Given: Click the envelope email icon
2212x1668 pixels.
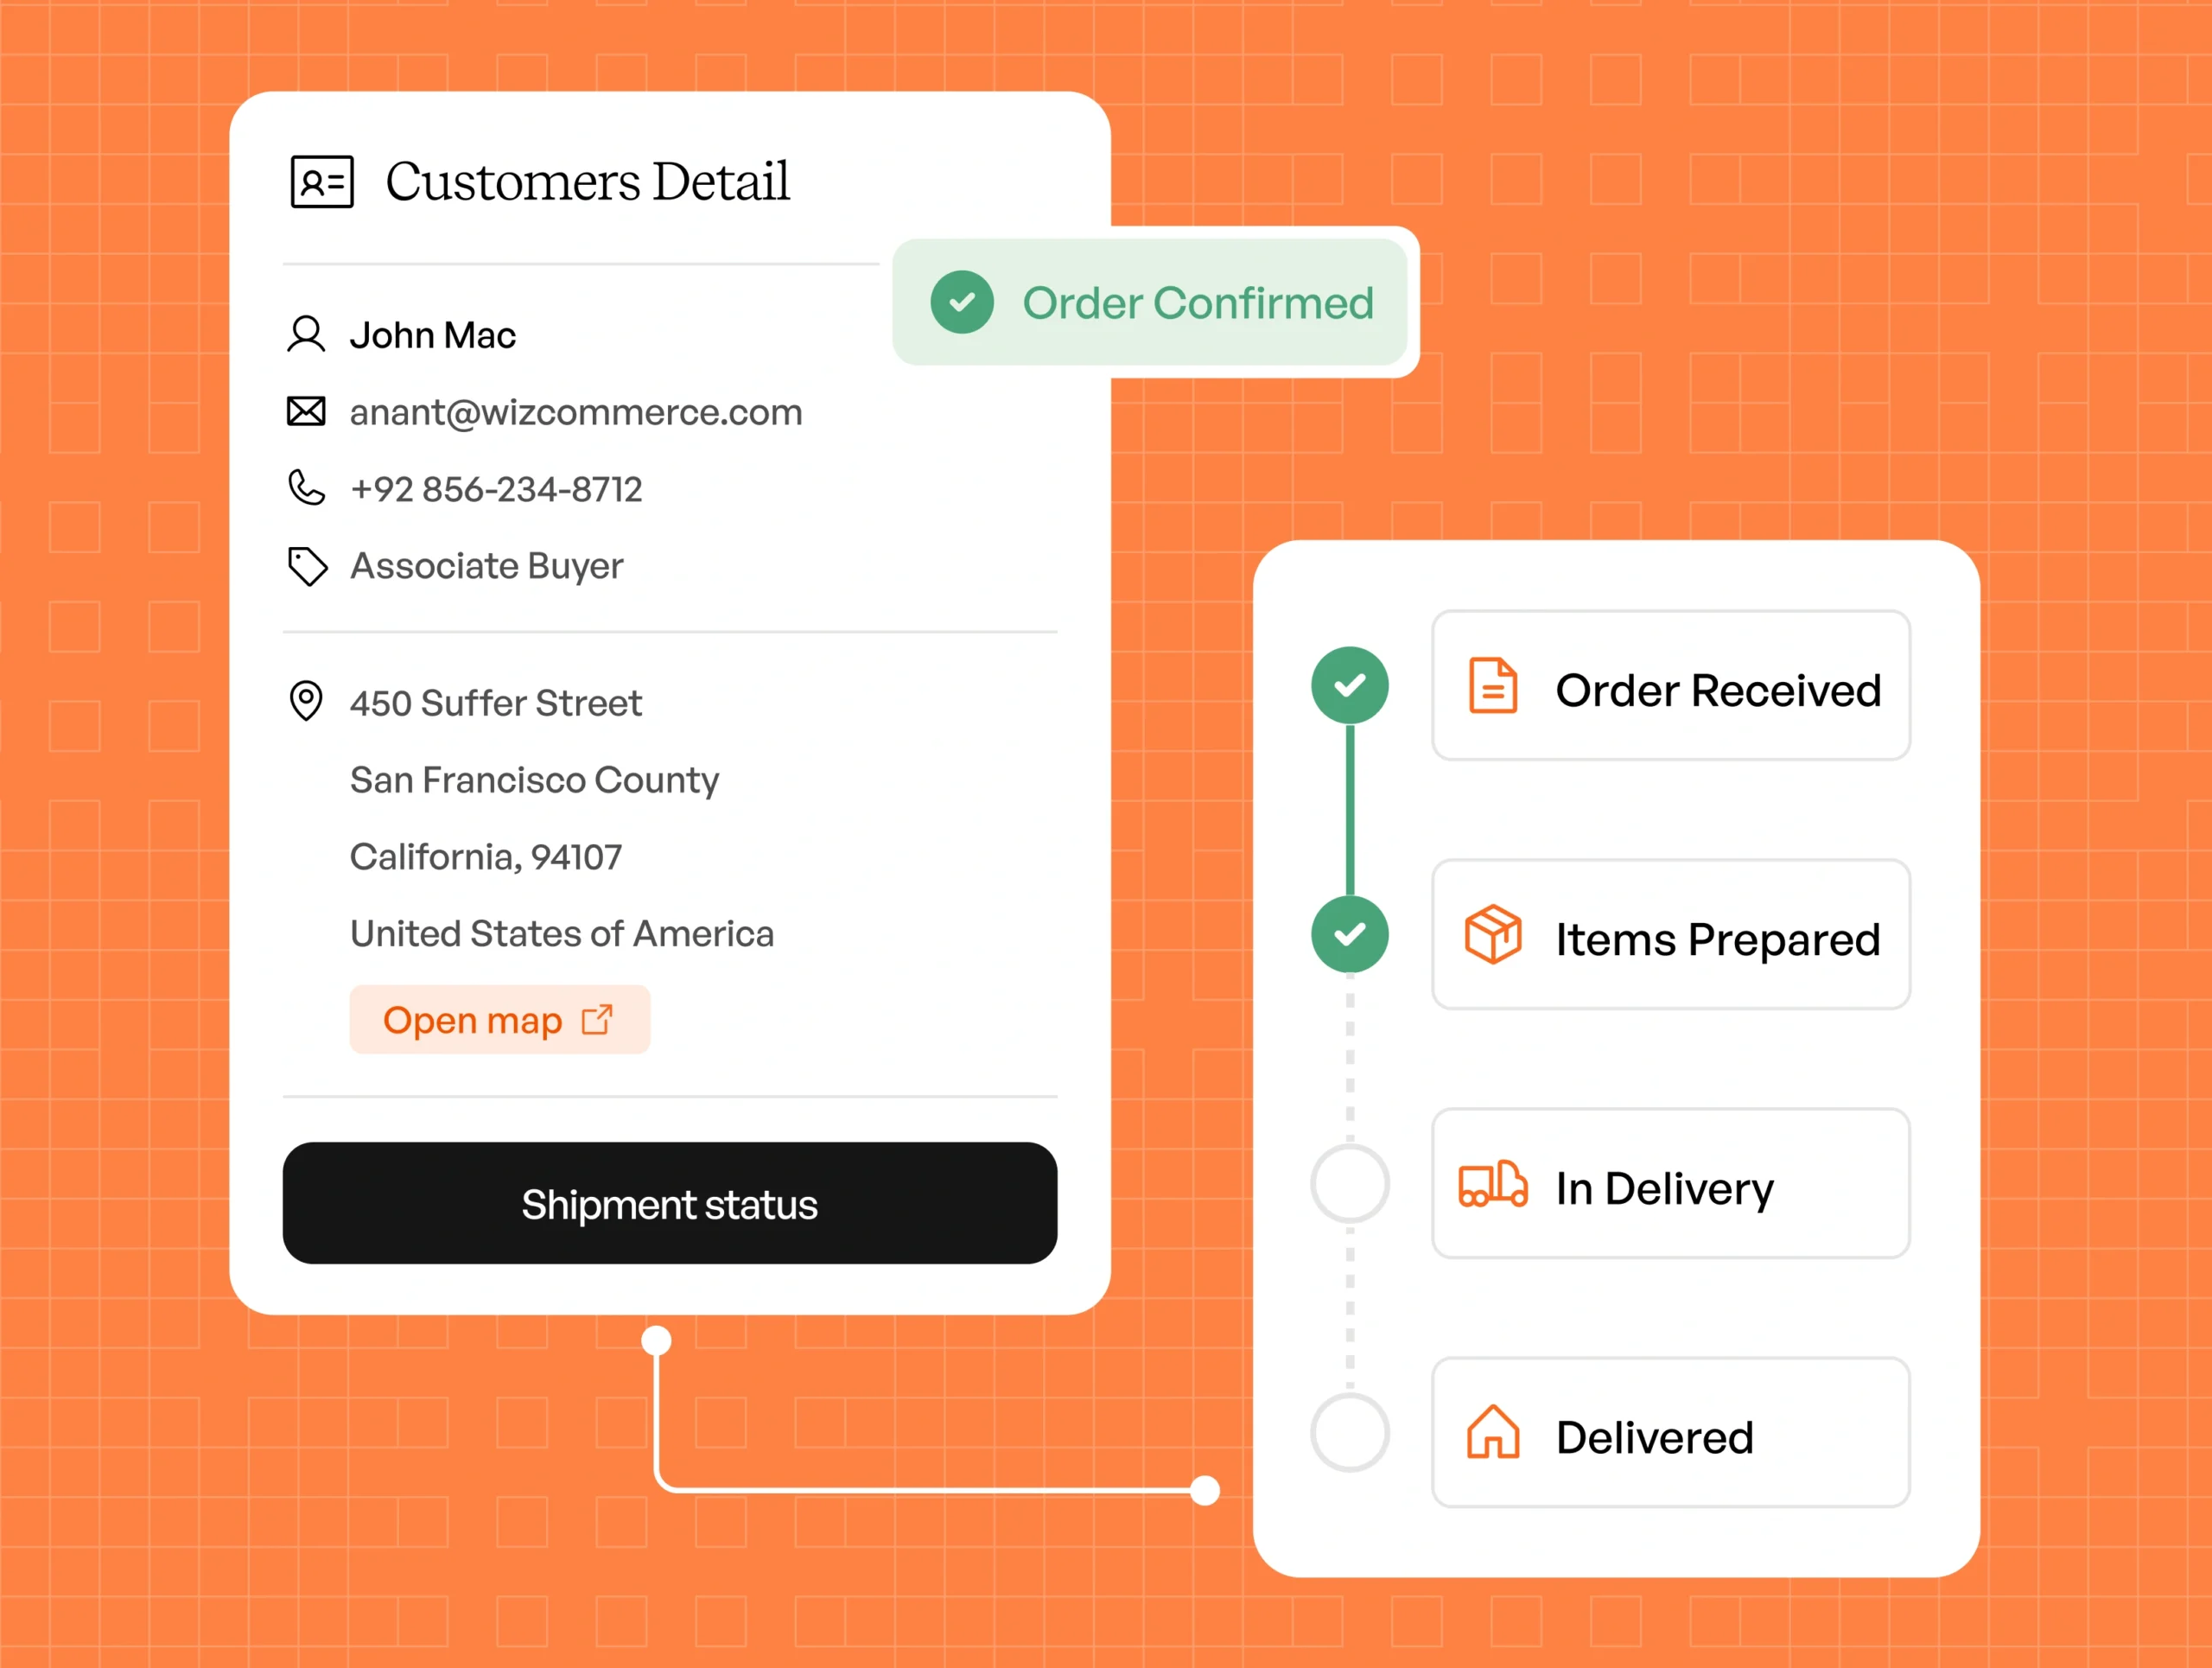Looking at the screenshot, I should 306,412.
